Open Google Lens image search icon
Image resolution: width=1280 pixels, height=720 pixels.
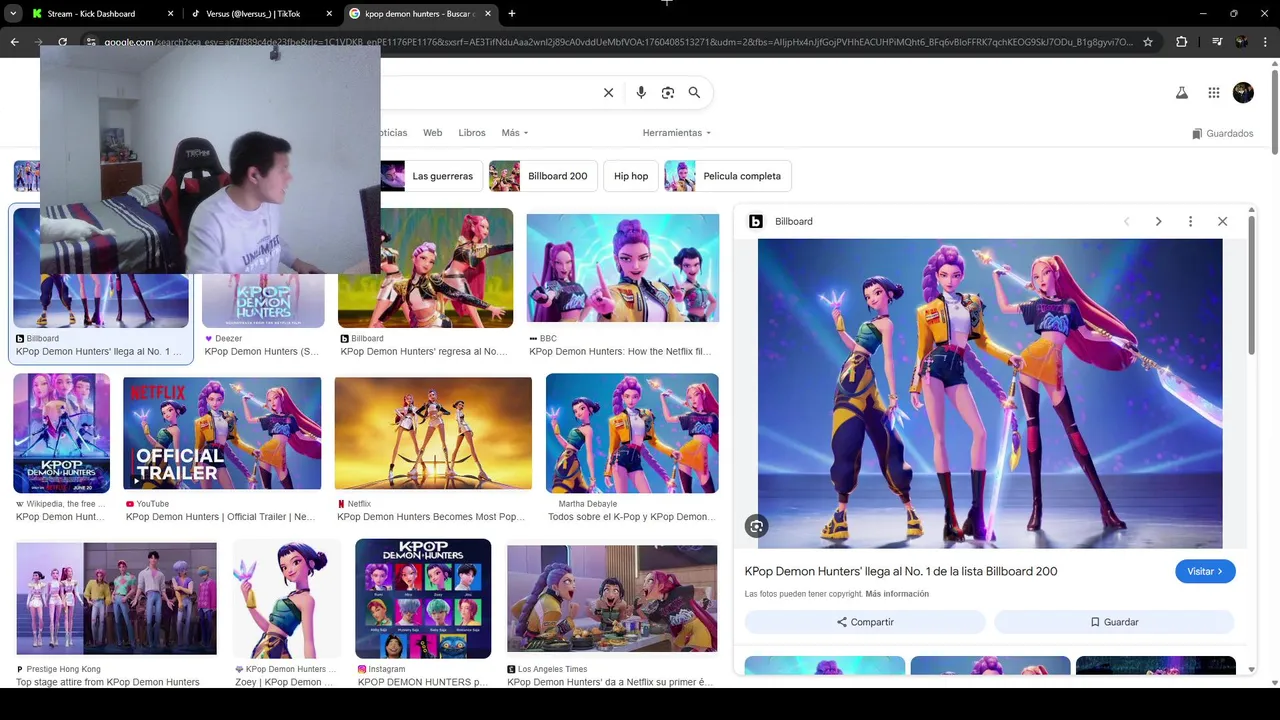(668, 93)
